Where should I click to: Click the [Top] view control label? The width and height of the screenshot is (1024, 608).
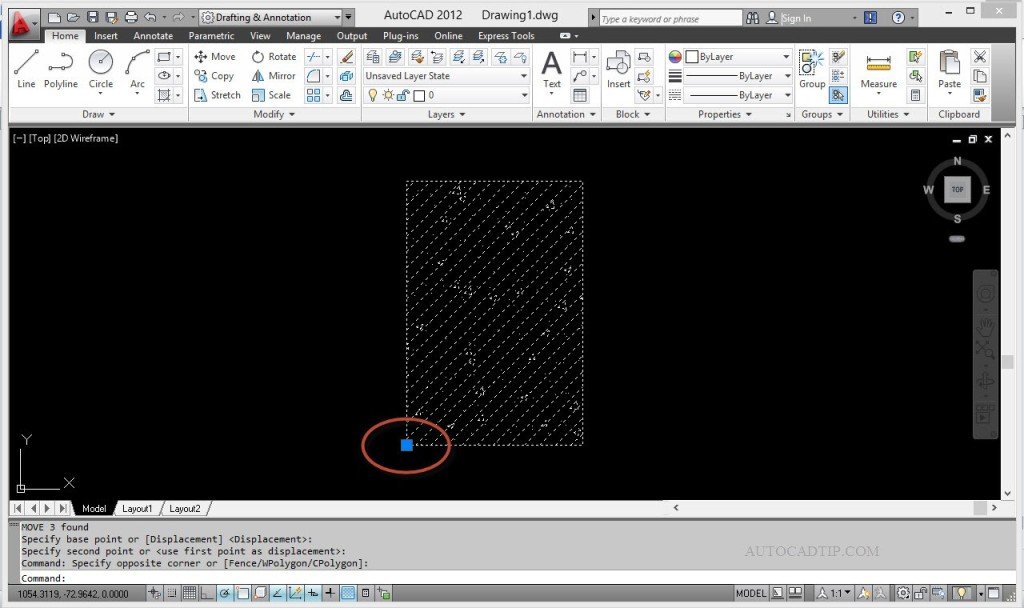coord(40,138)
